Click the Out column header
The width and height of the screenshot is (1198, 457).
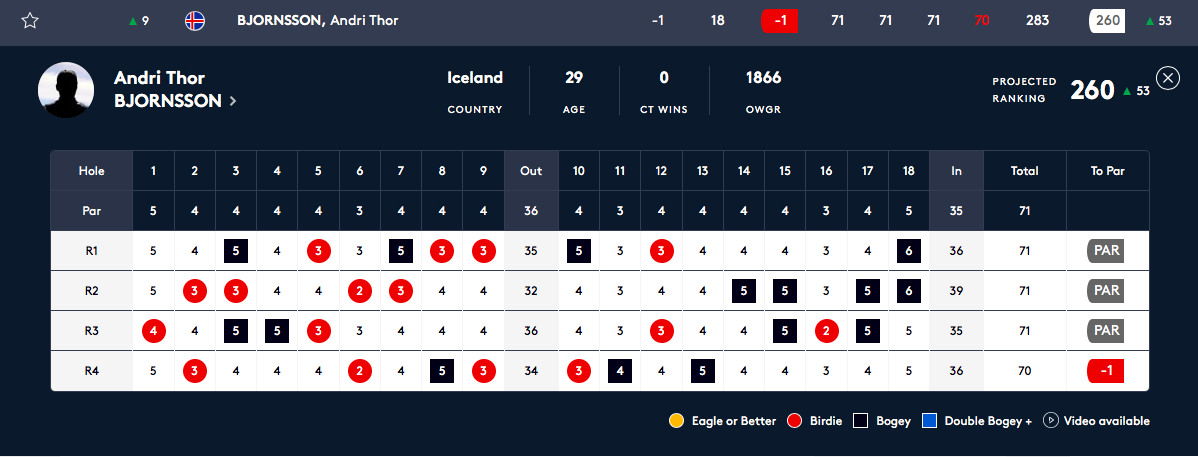coord(531,171)
